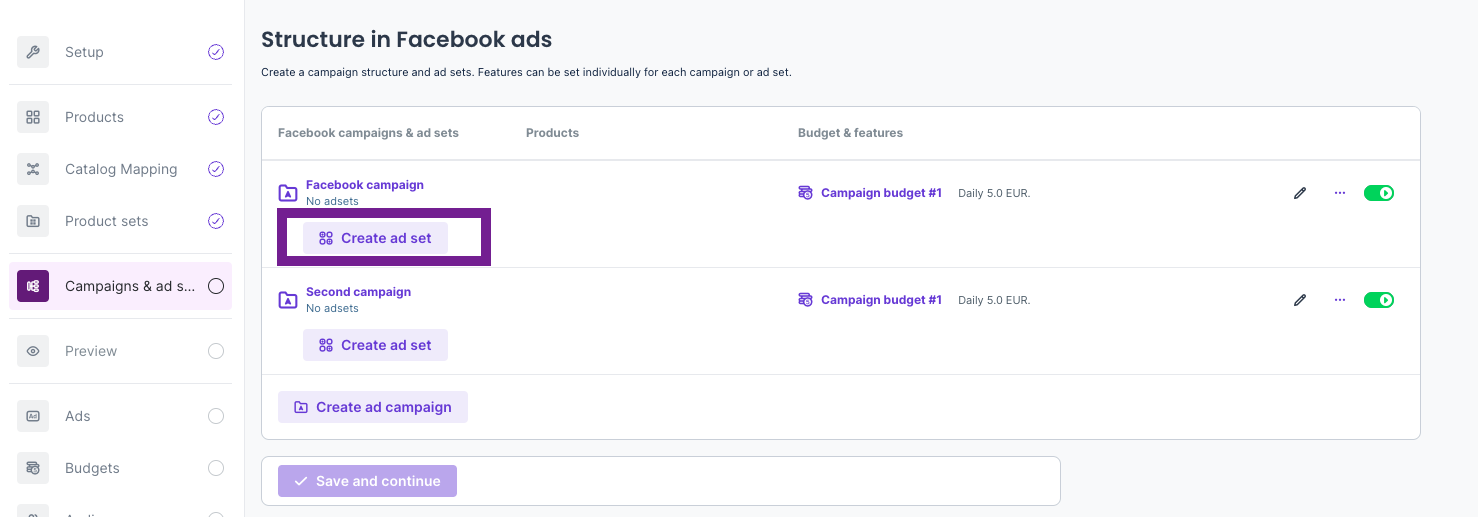This screenshot has width=1478, height=517.
Task: Click Products completed checkmark circle
Action: 216,117
